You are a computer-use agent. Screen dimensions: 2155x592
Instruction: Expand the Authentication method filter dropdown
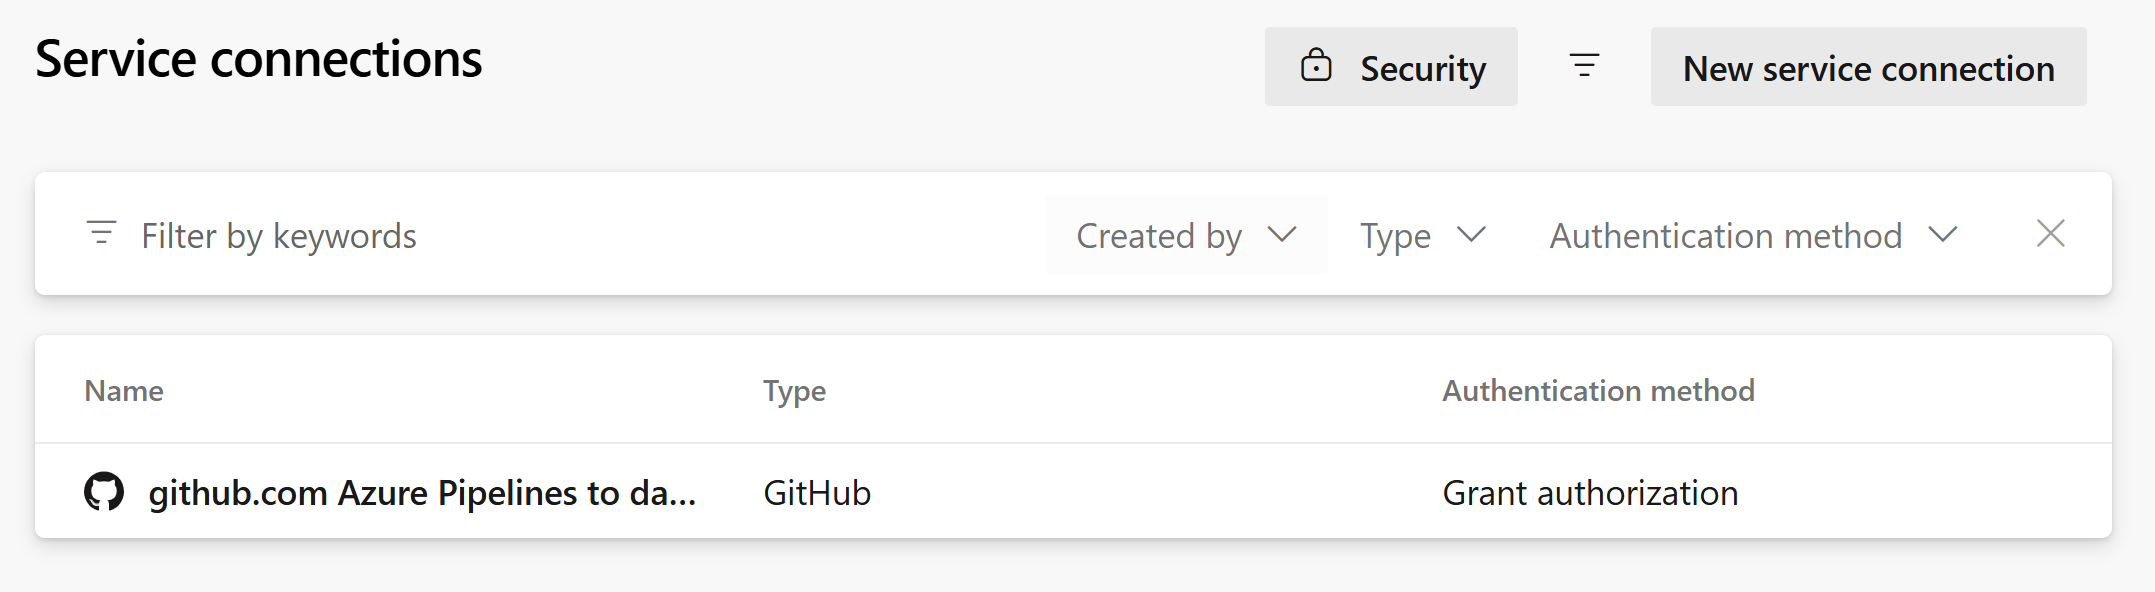[x=1753, y=235]
